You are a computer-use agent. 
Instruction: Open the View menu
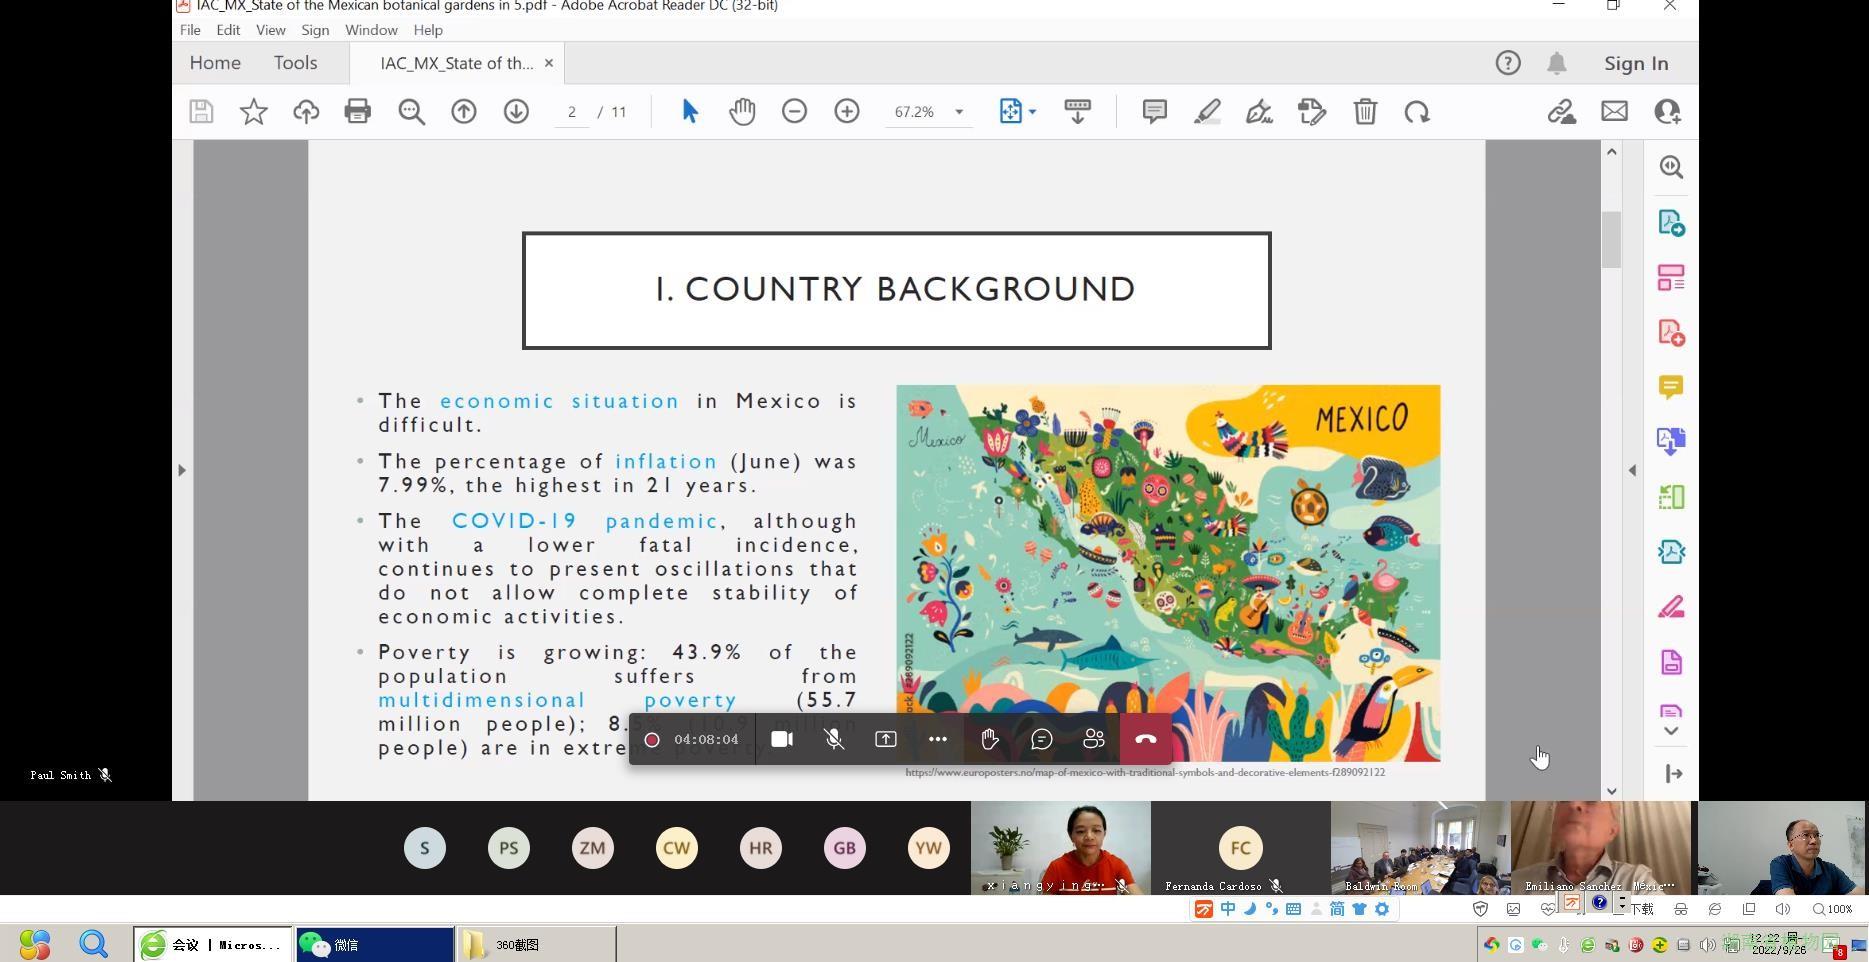[x=270, y=30]
